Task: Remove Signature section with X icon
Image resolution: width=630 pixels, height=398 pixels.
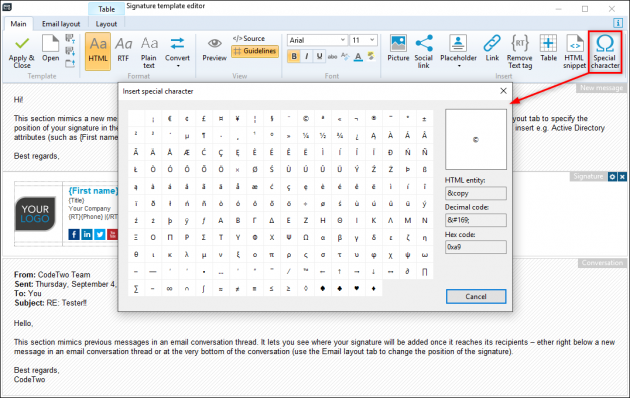Action: [x=622, y=176]
